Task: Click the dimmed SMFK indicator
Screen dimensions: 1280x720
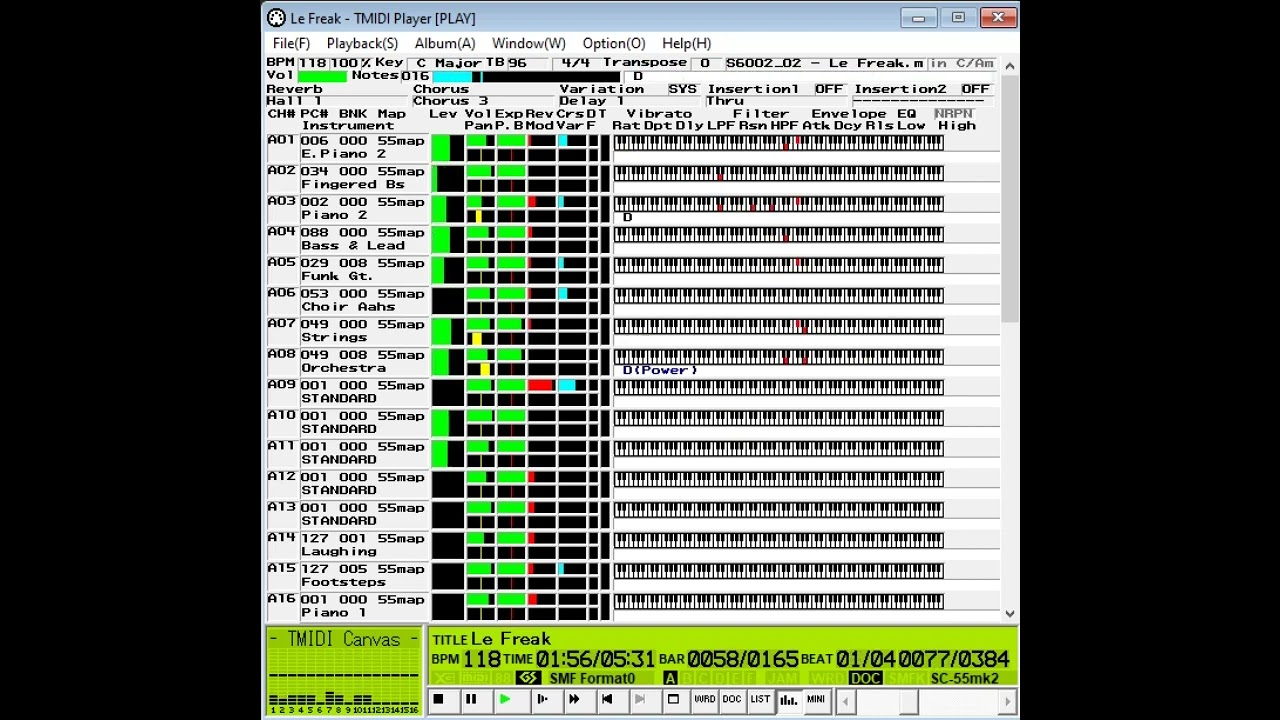Action: click(906, 678)
